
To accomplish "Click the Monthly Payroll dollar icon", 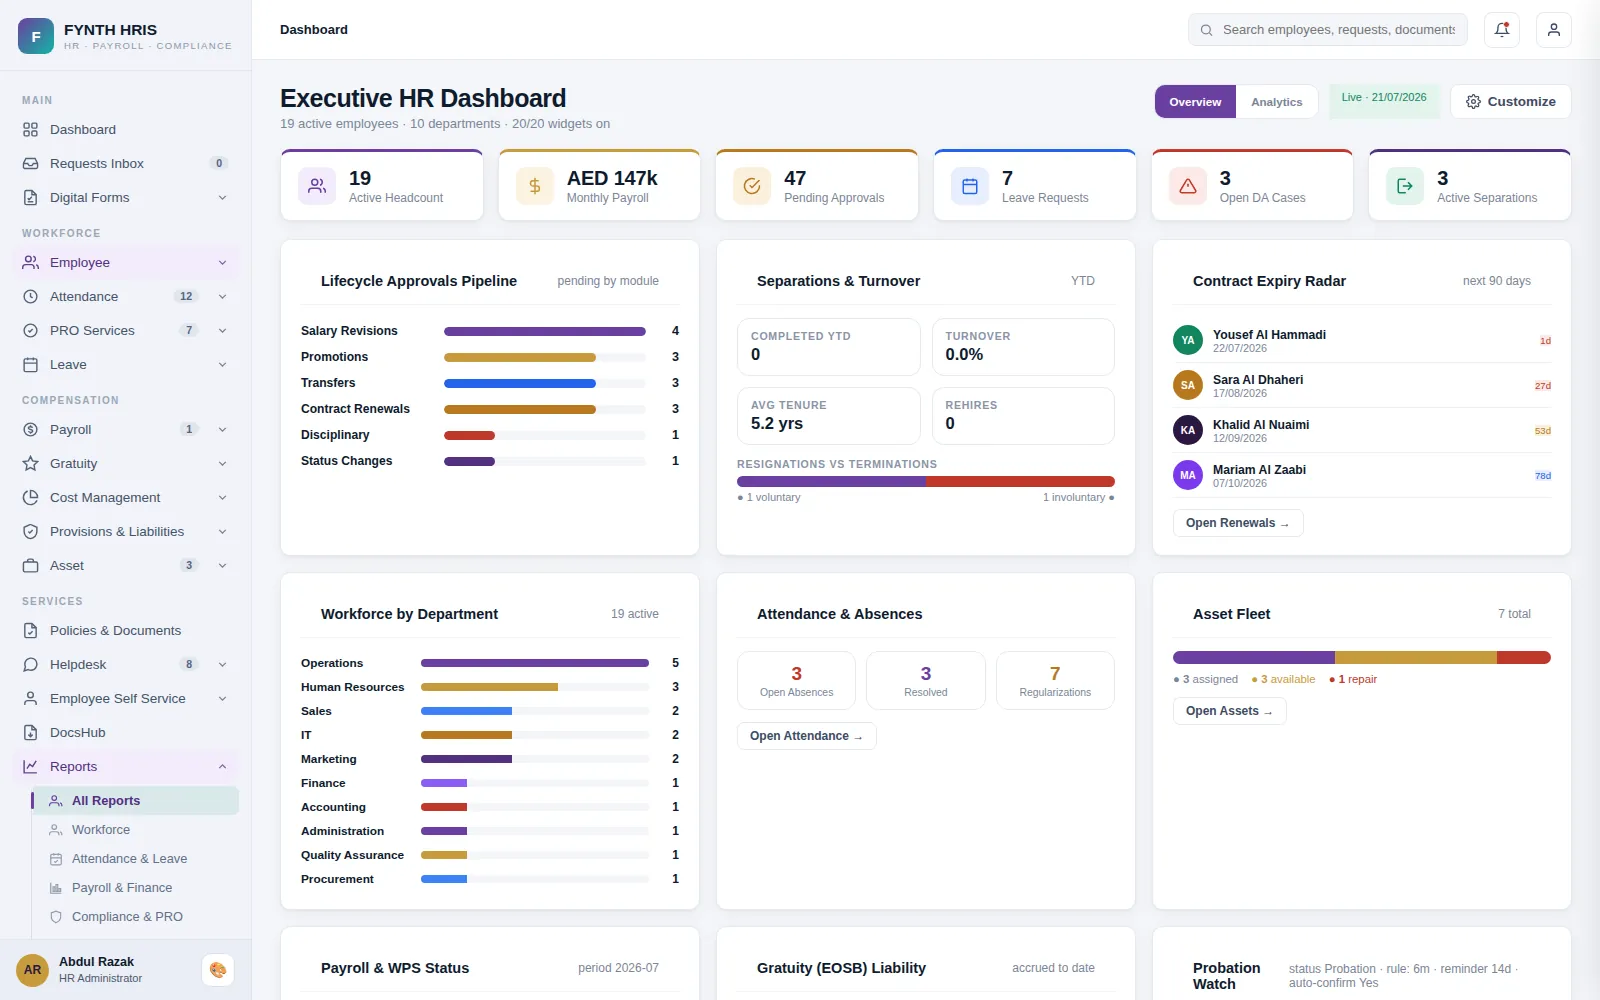I will pyautogui.click(x=535, y=186).
